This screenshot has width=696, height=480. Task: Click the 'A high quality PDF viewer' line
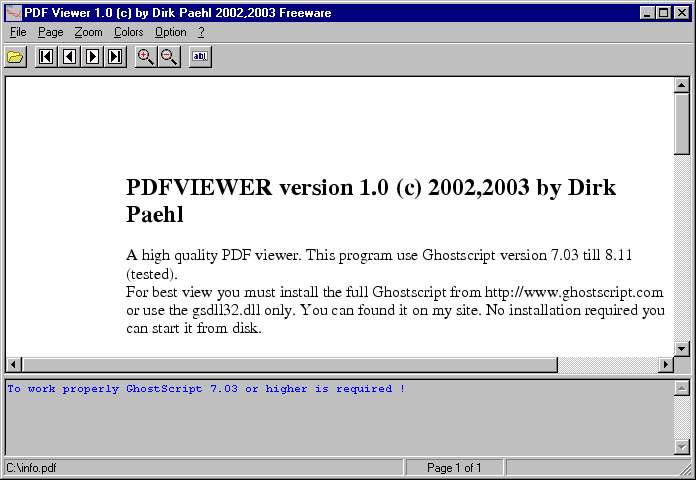pyautogui.click(x=379, y=255)
